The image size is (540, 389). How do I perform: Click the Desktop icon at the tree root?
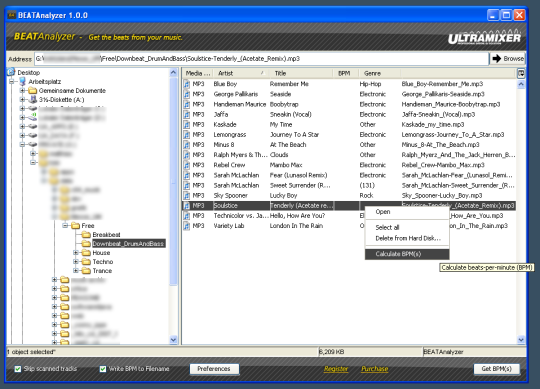11,72
